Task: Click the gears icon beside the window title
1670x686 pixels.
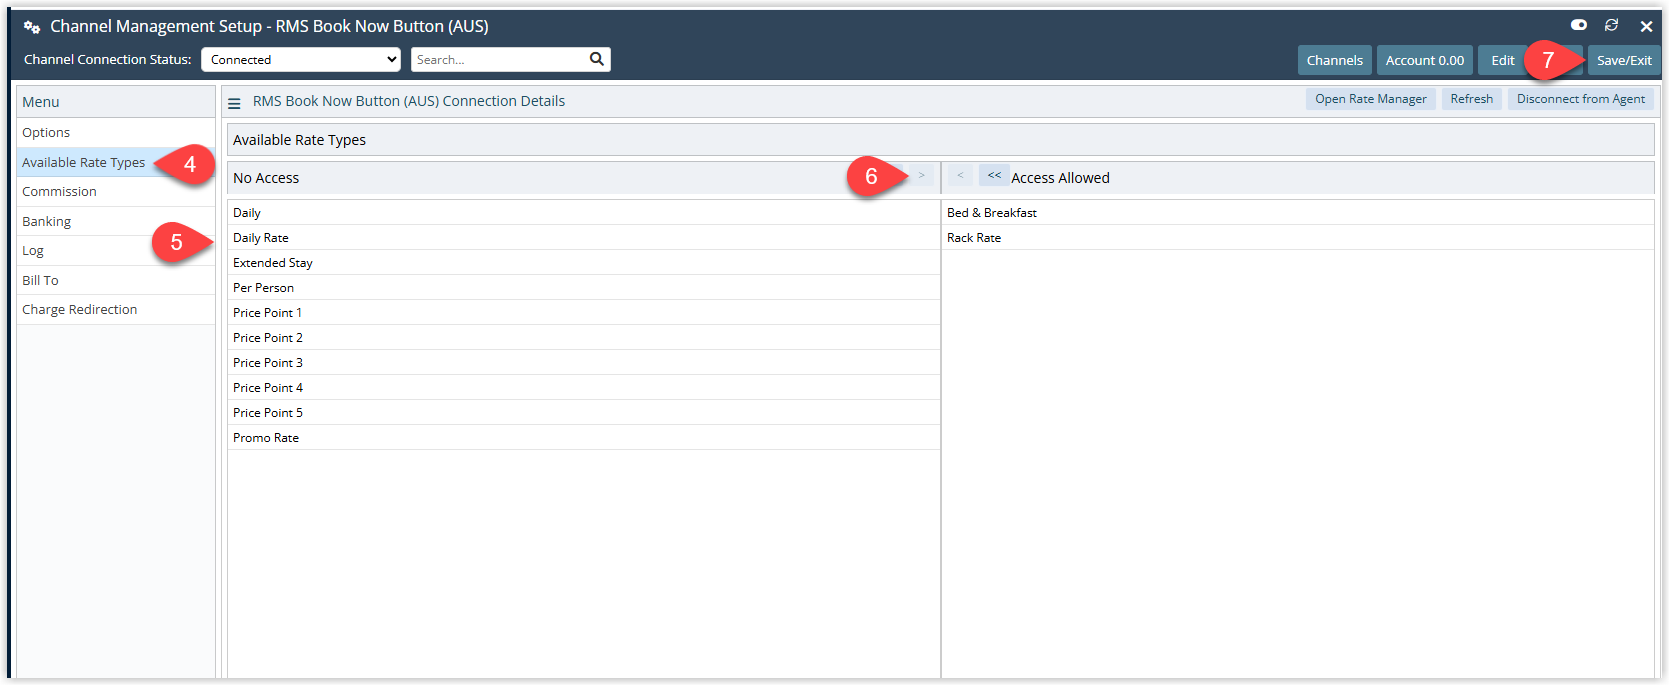Action: [x=32, y=27]
